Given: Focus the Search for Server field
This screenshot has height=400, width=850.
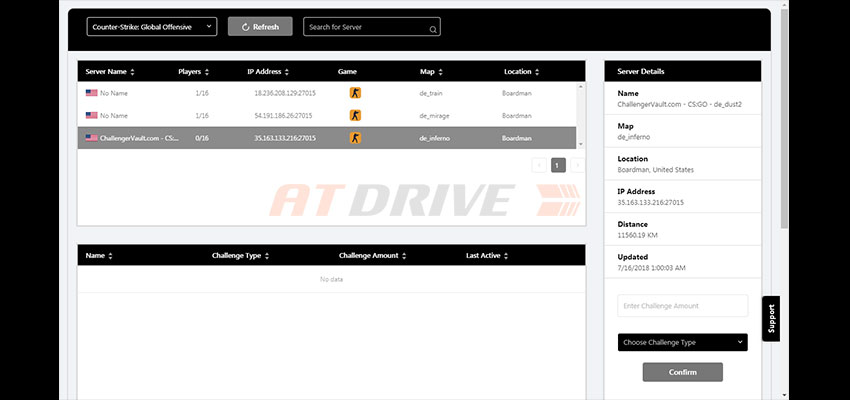Looking at the screenshot, I should point(371,27).
